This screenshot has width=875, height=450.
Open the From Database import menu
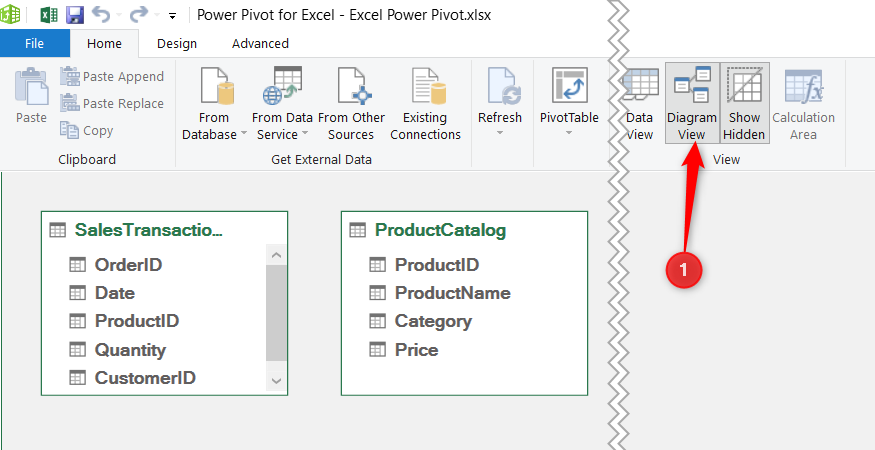click(214, 104)
